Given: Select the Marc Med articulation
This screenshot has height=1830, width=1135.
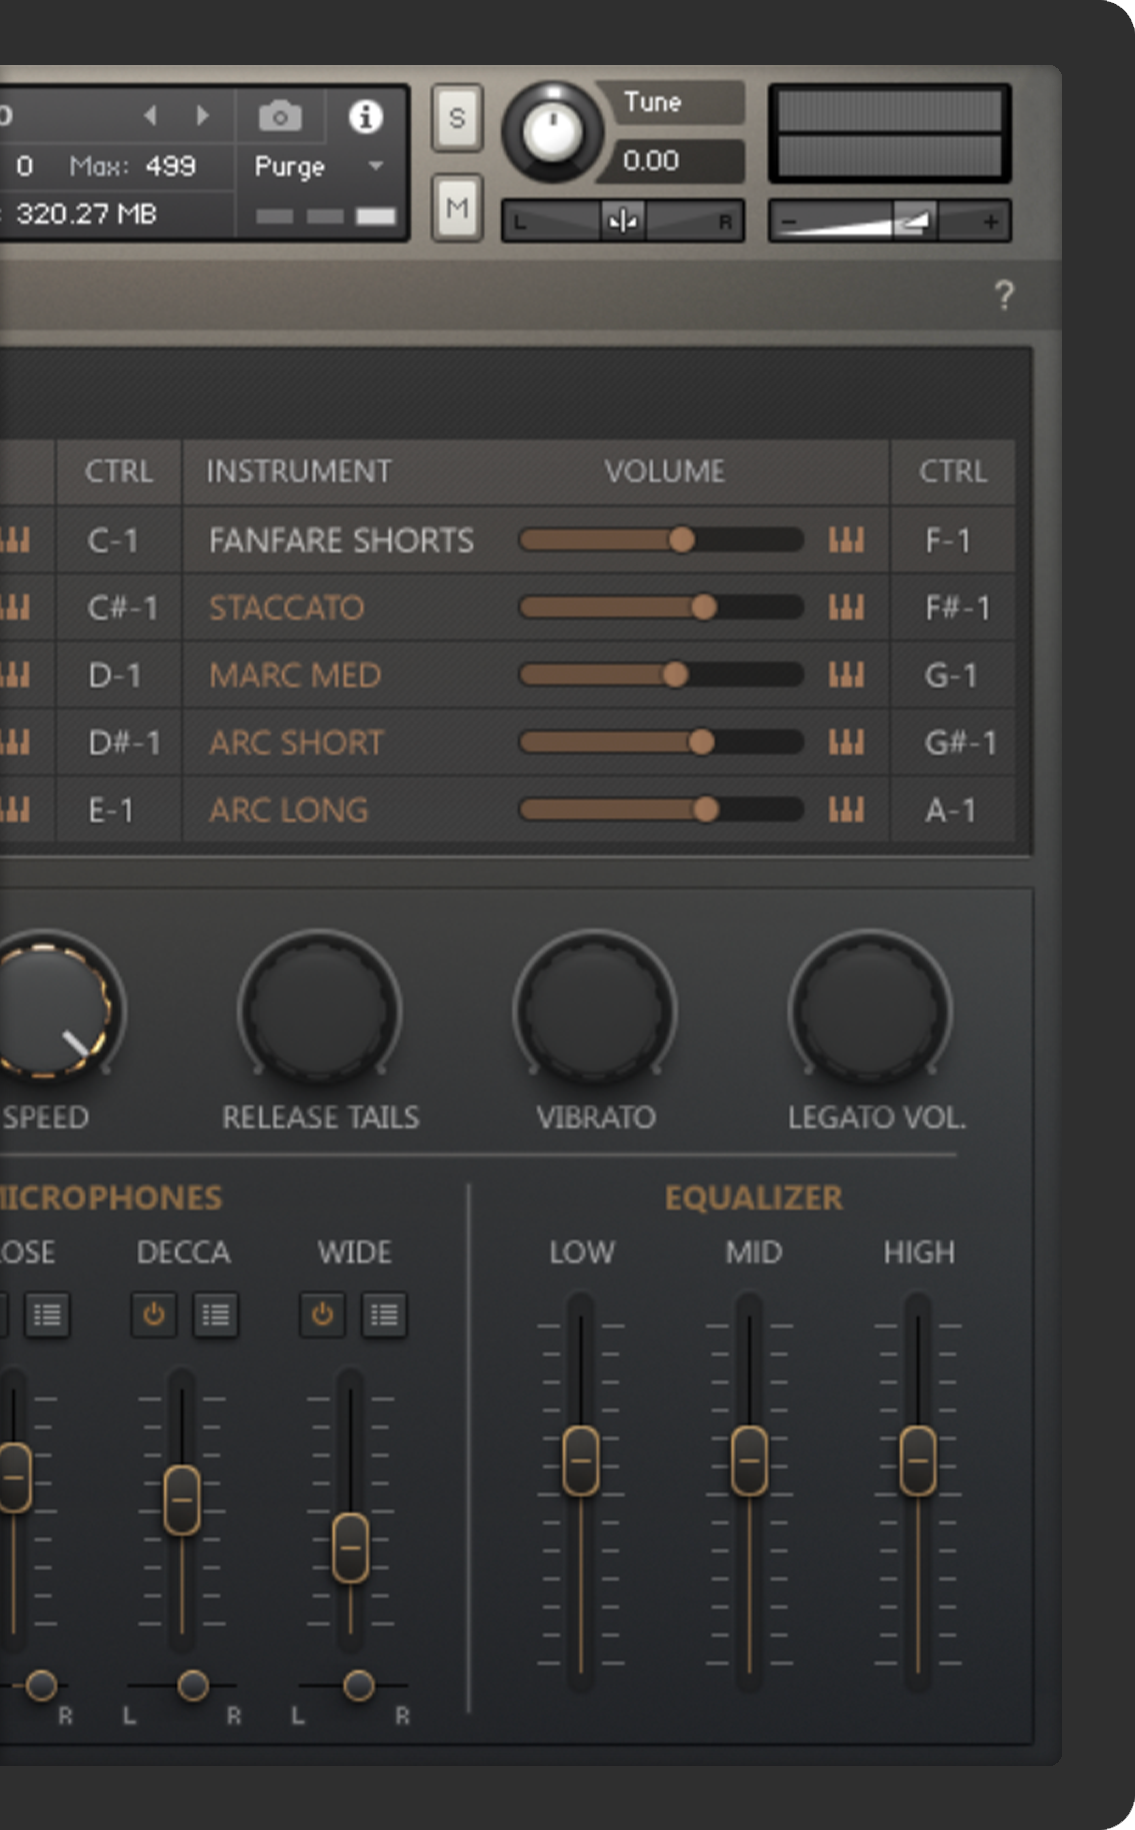Looking at the screenshot, I should click(x=295, y=675).
